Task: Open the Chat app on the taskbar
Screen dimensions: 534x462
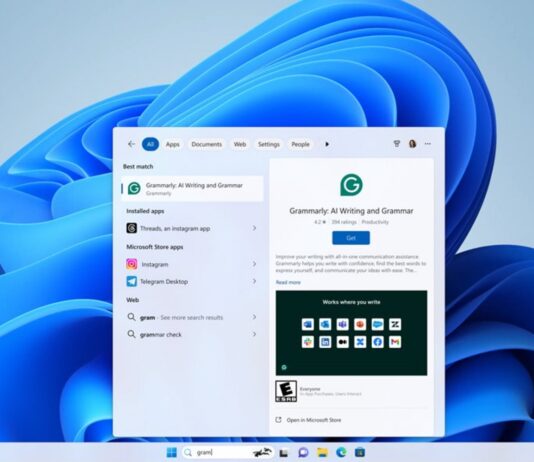Action: 303,452
